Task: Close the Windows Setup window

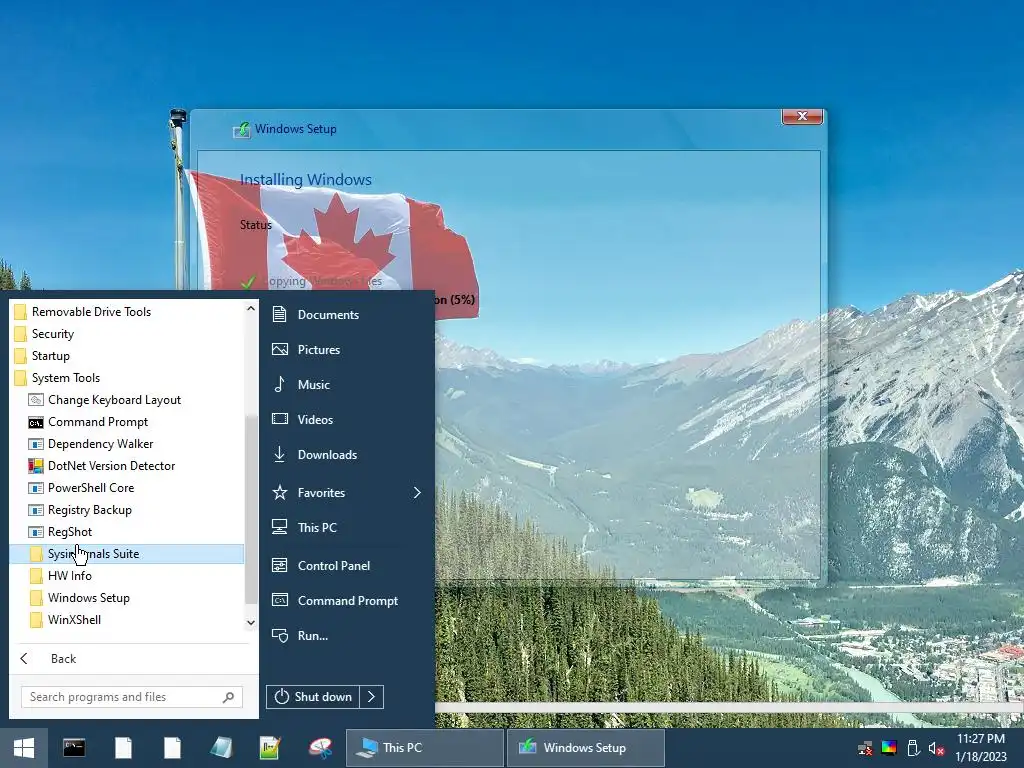Action: (802, 116)
